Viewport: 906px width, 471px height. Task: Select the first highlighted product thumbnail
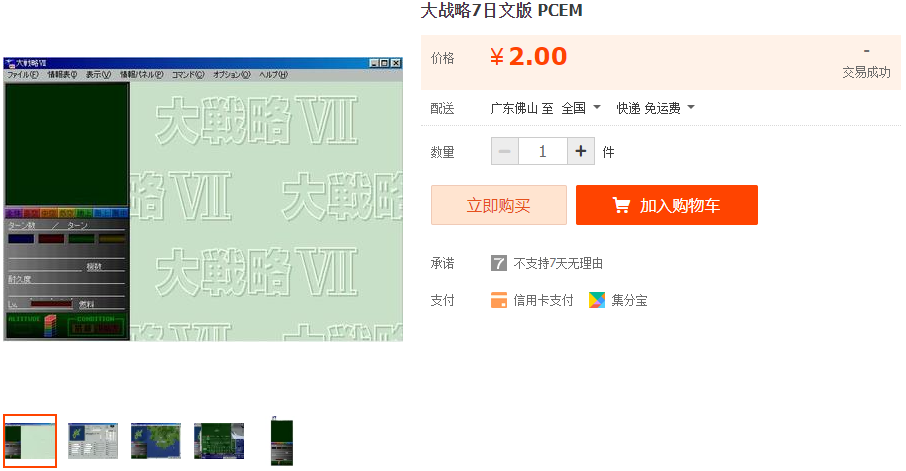(30, 441)
